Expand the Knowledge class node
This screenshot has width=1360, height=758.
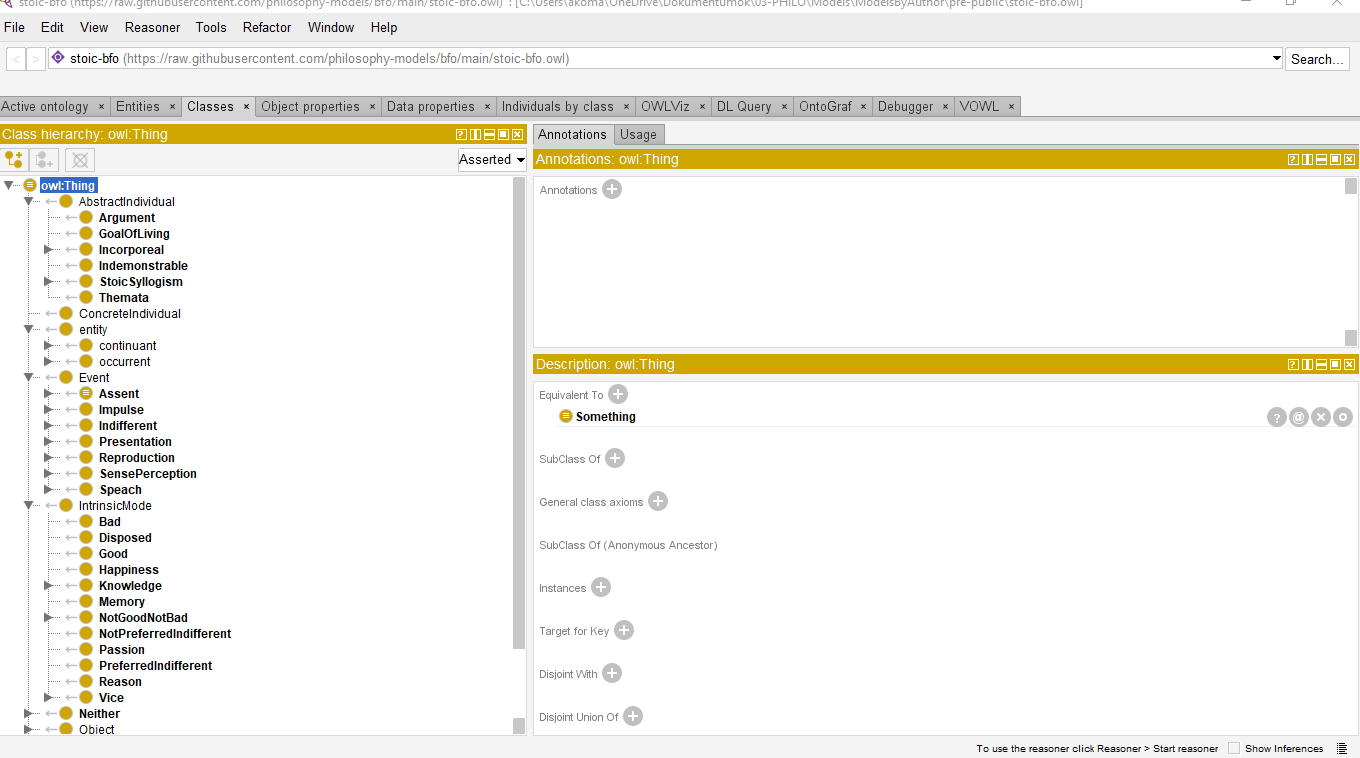click(48, 586)
